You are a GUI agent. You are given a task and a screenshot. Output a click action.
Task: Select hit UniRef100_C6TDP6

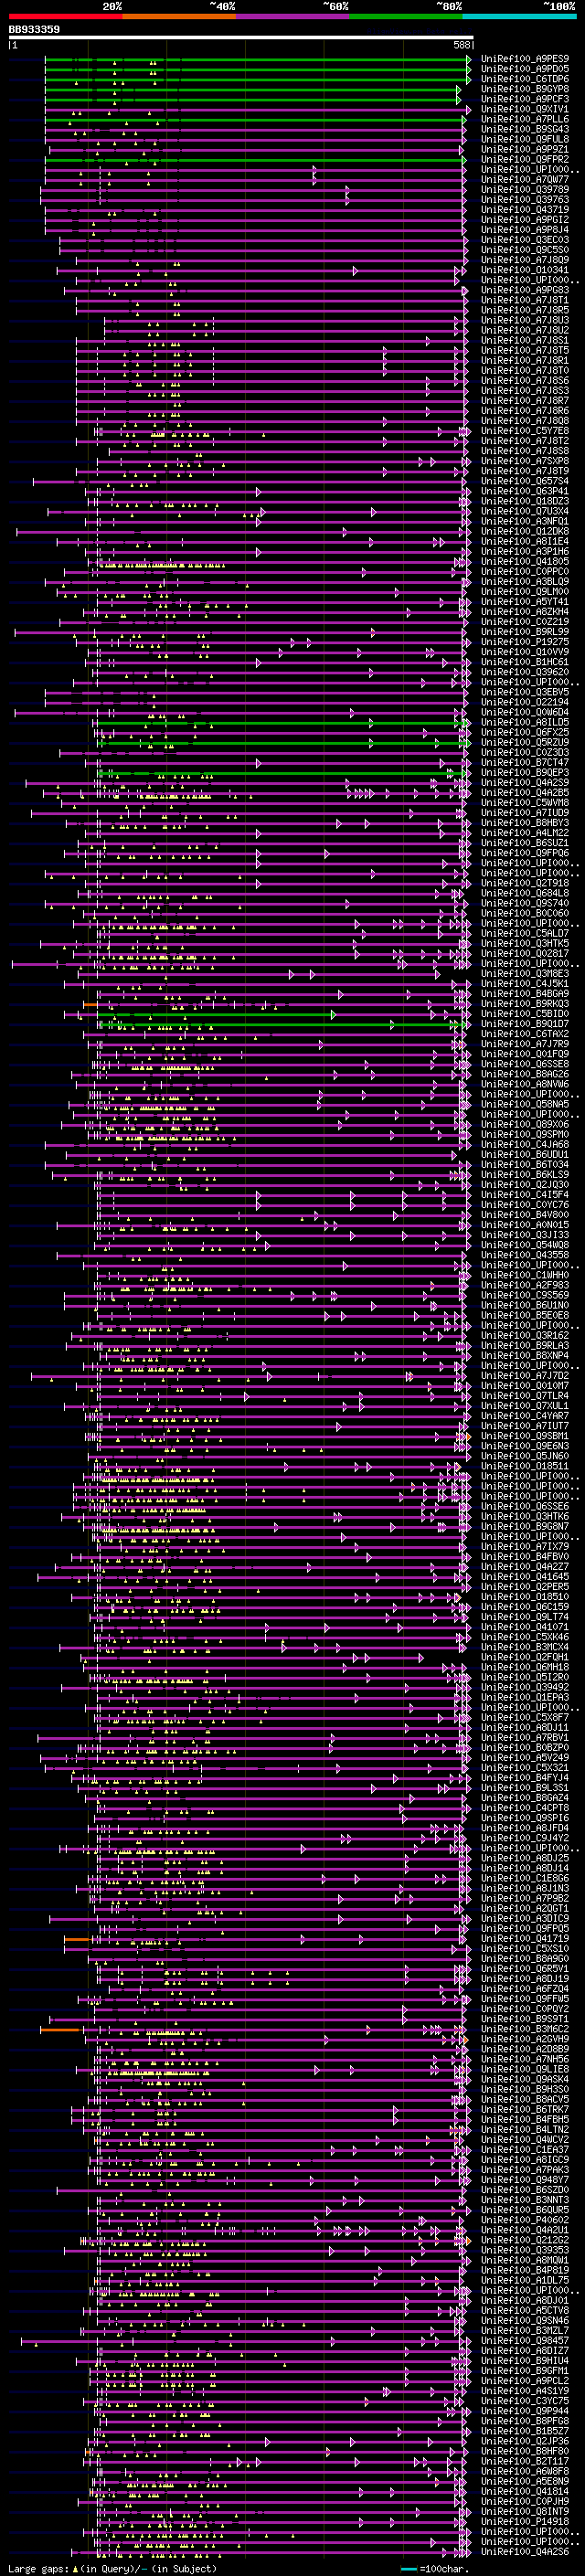[525, 79]
